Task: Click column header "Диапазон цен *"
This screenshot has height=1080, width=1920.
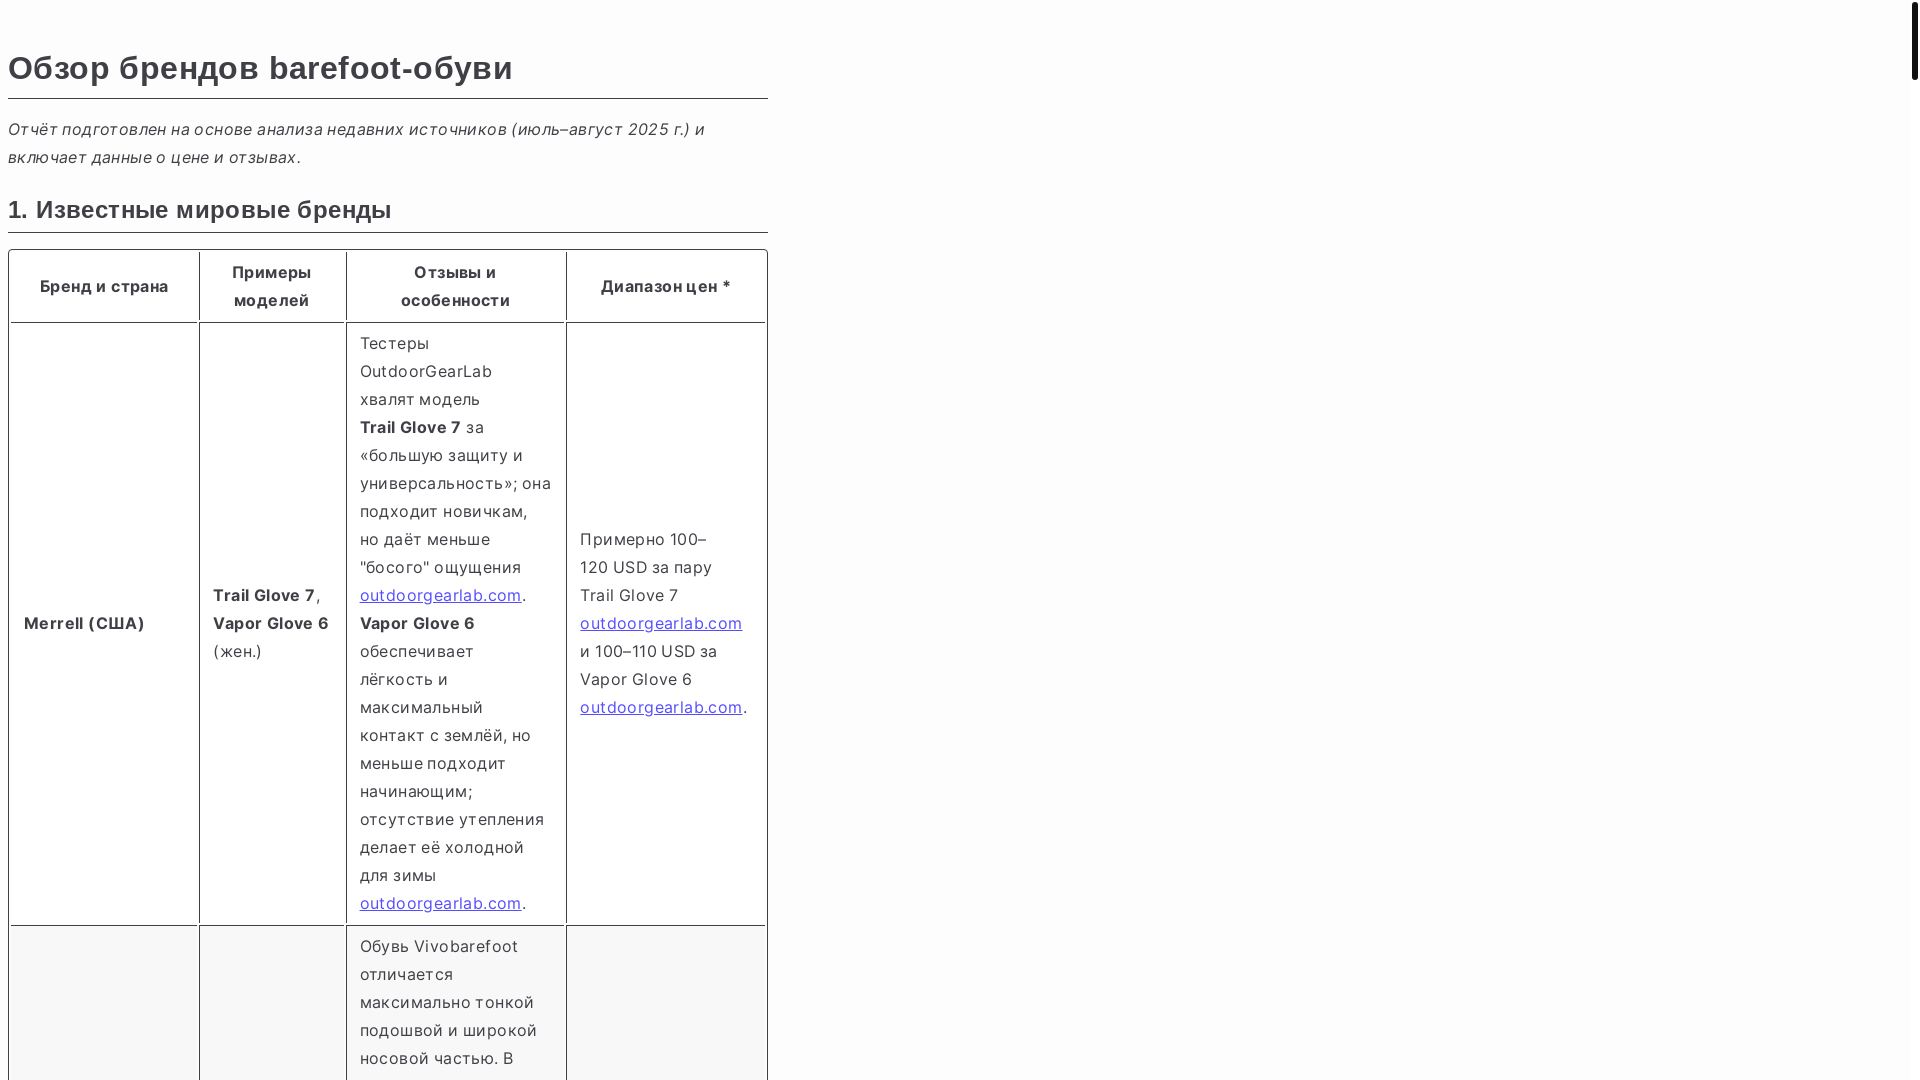Action: click(x=666, y=286)
